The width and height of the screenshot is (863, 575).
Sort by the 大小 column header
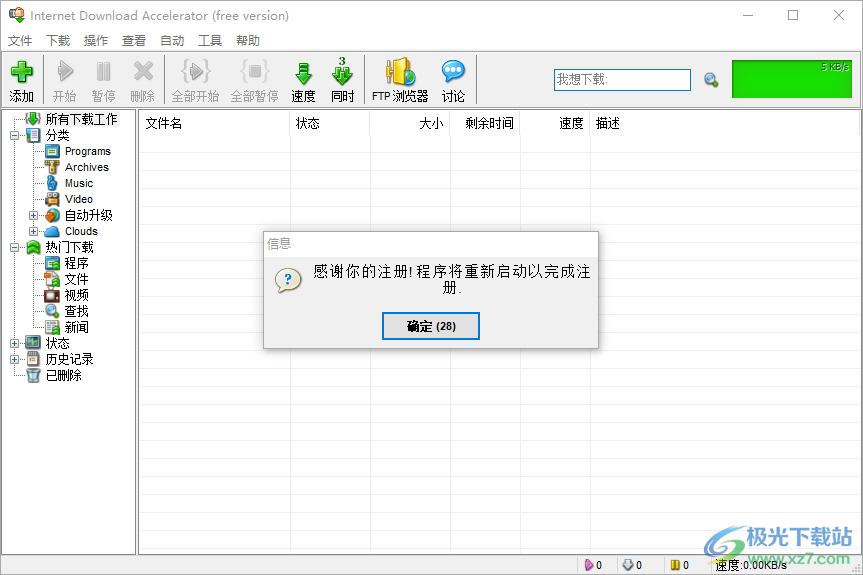(x=410, y=123)
